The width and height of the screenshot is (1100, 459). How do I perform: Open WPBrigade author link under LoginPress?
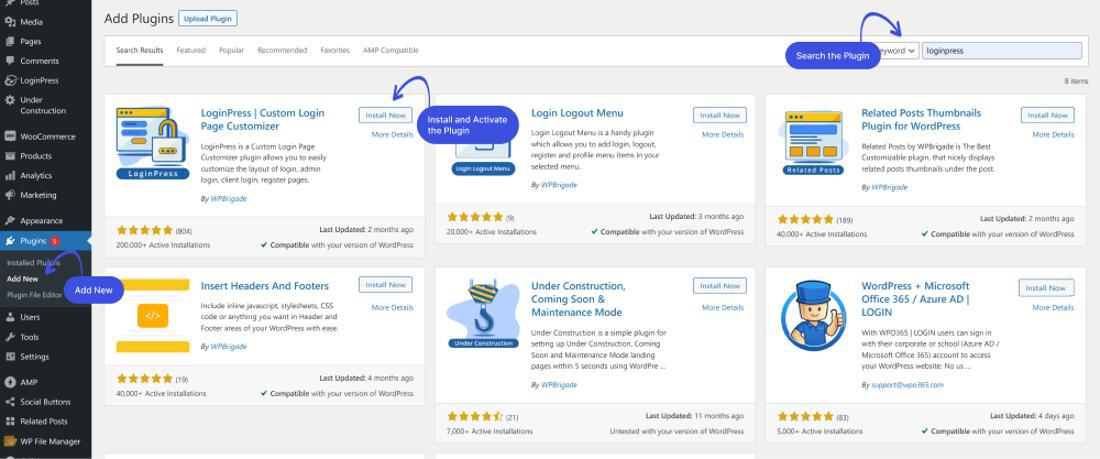(229, 199)
